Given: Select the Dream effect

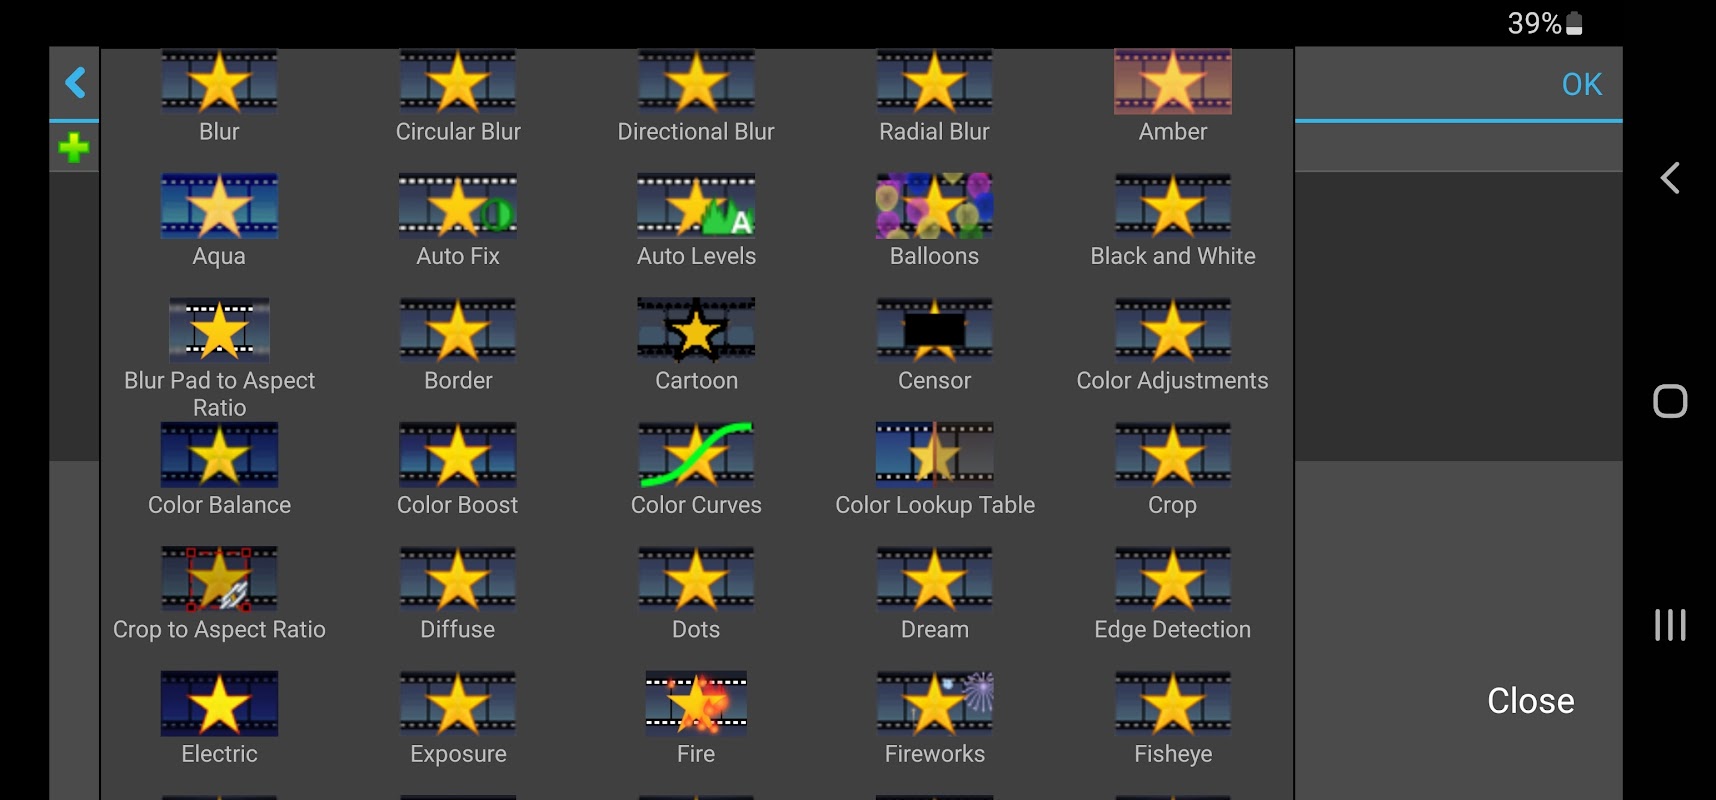Looking at the screenshot, I should [934, 579].
